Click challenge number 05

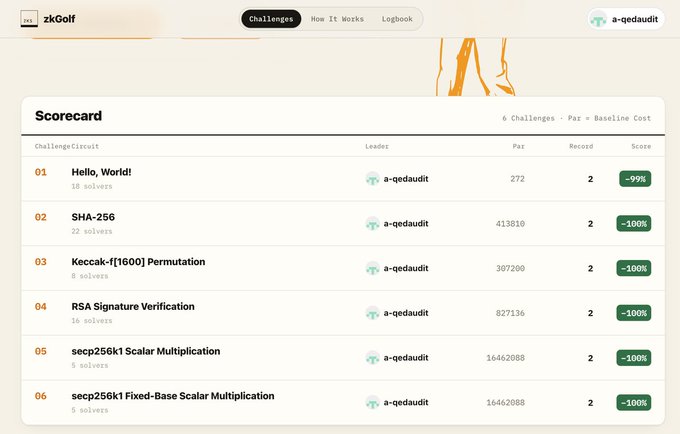[x=41, y=351]
